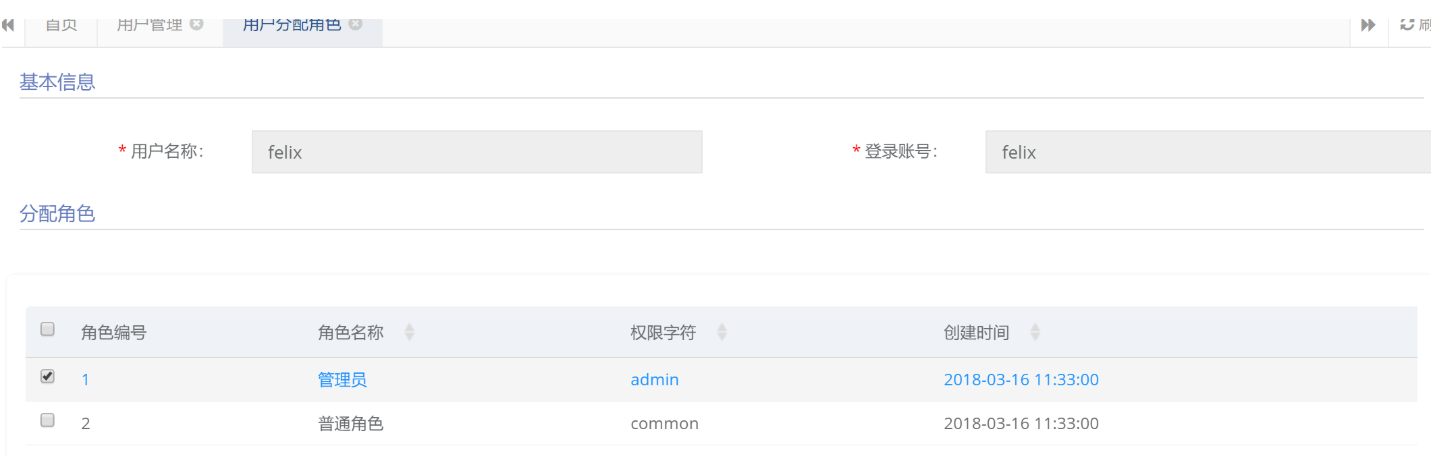Sort table by 角色名称 sort arrows
This screenshot has width=1449, height=457.
click(x=409, y=333)
